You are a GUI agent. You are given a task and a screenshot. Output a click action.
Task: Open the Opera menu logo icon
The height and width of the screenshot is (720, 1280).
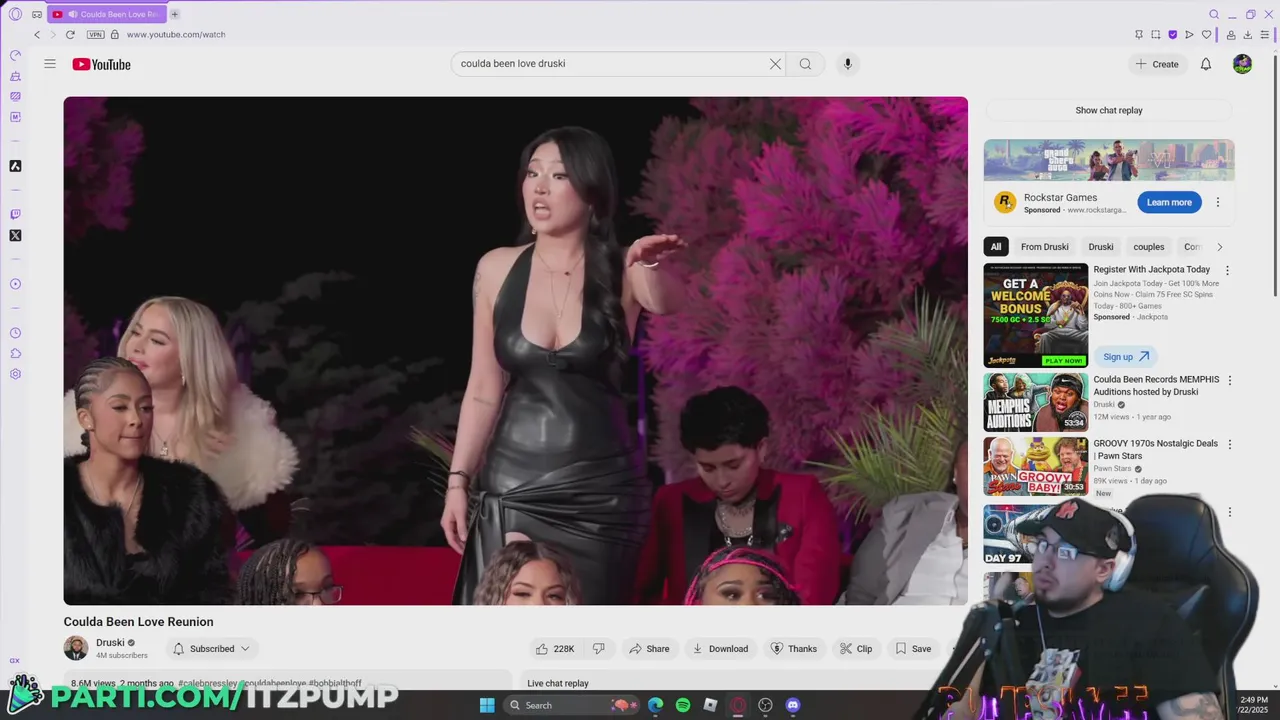coord(15,14)
